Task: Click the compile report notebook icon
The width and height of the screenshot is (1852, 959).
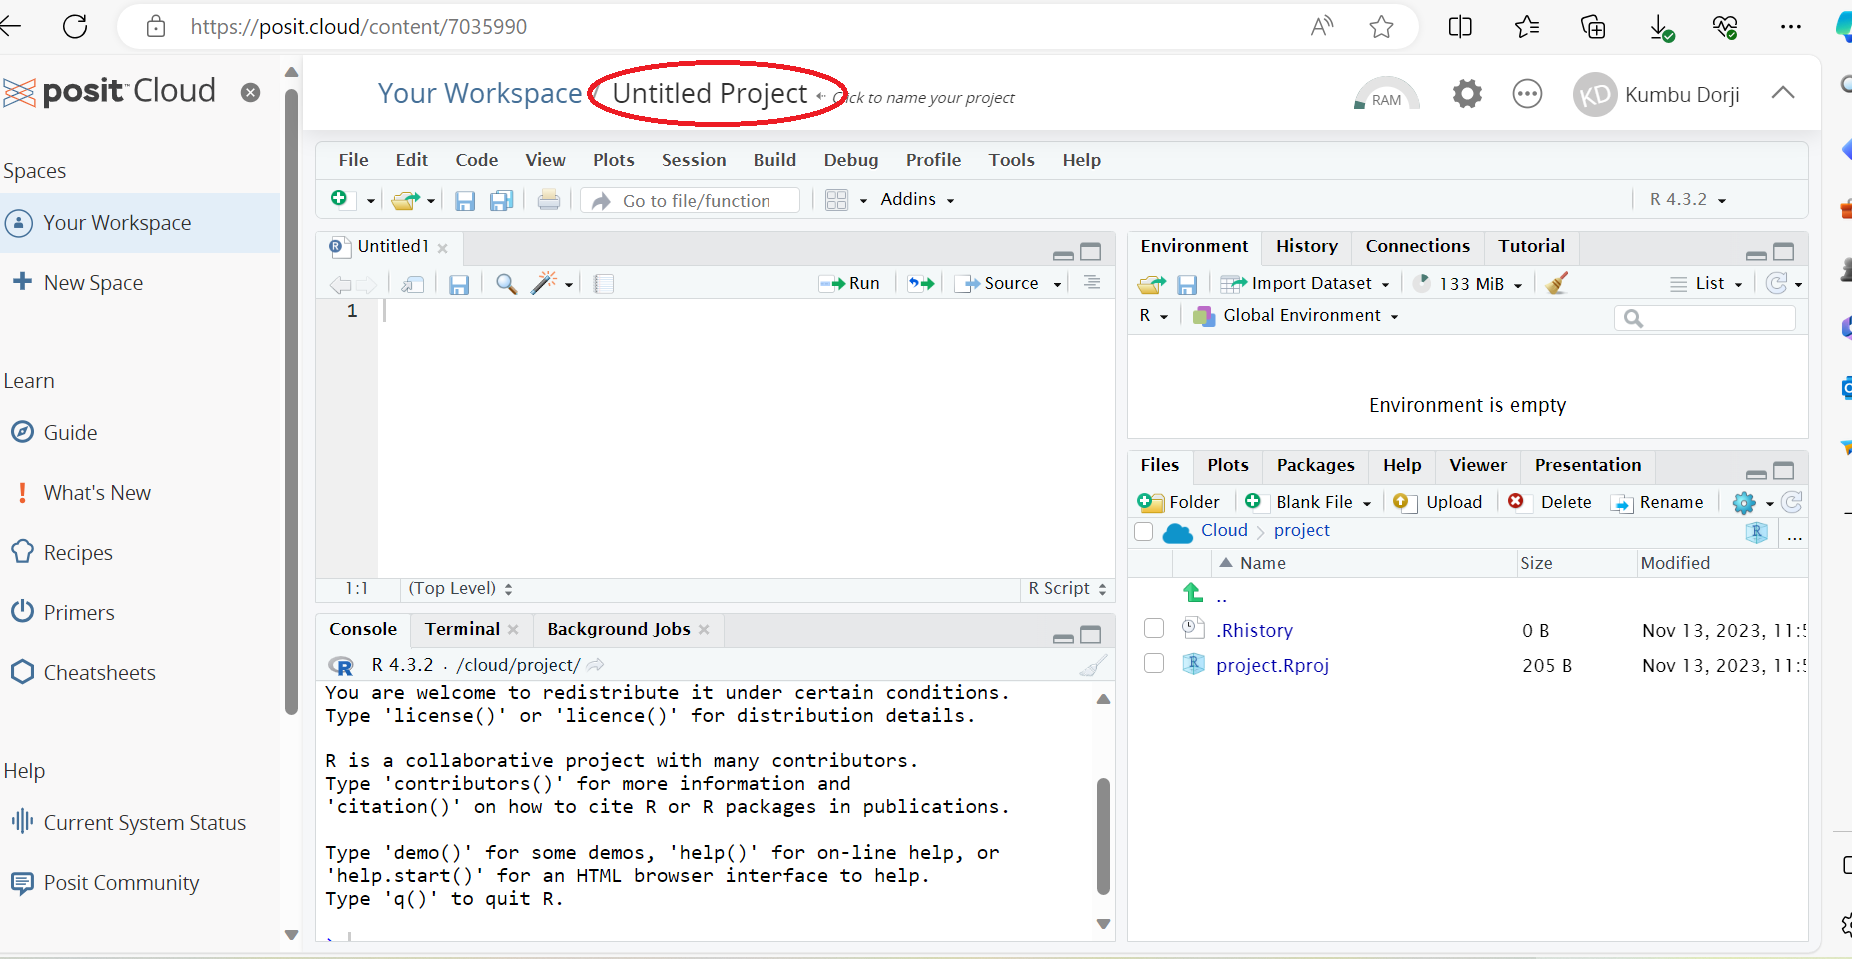Action: (x=603, y=284)
